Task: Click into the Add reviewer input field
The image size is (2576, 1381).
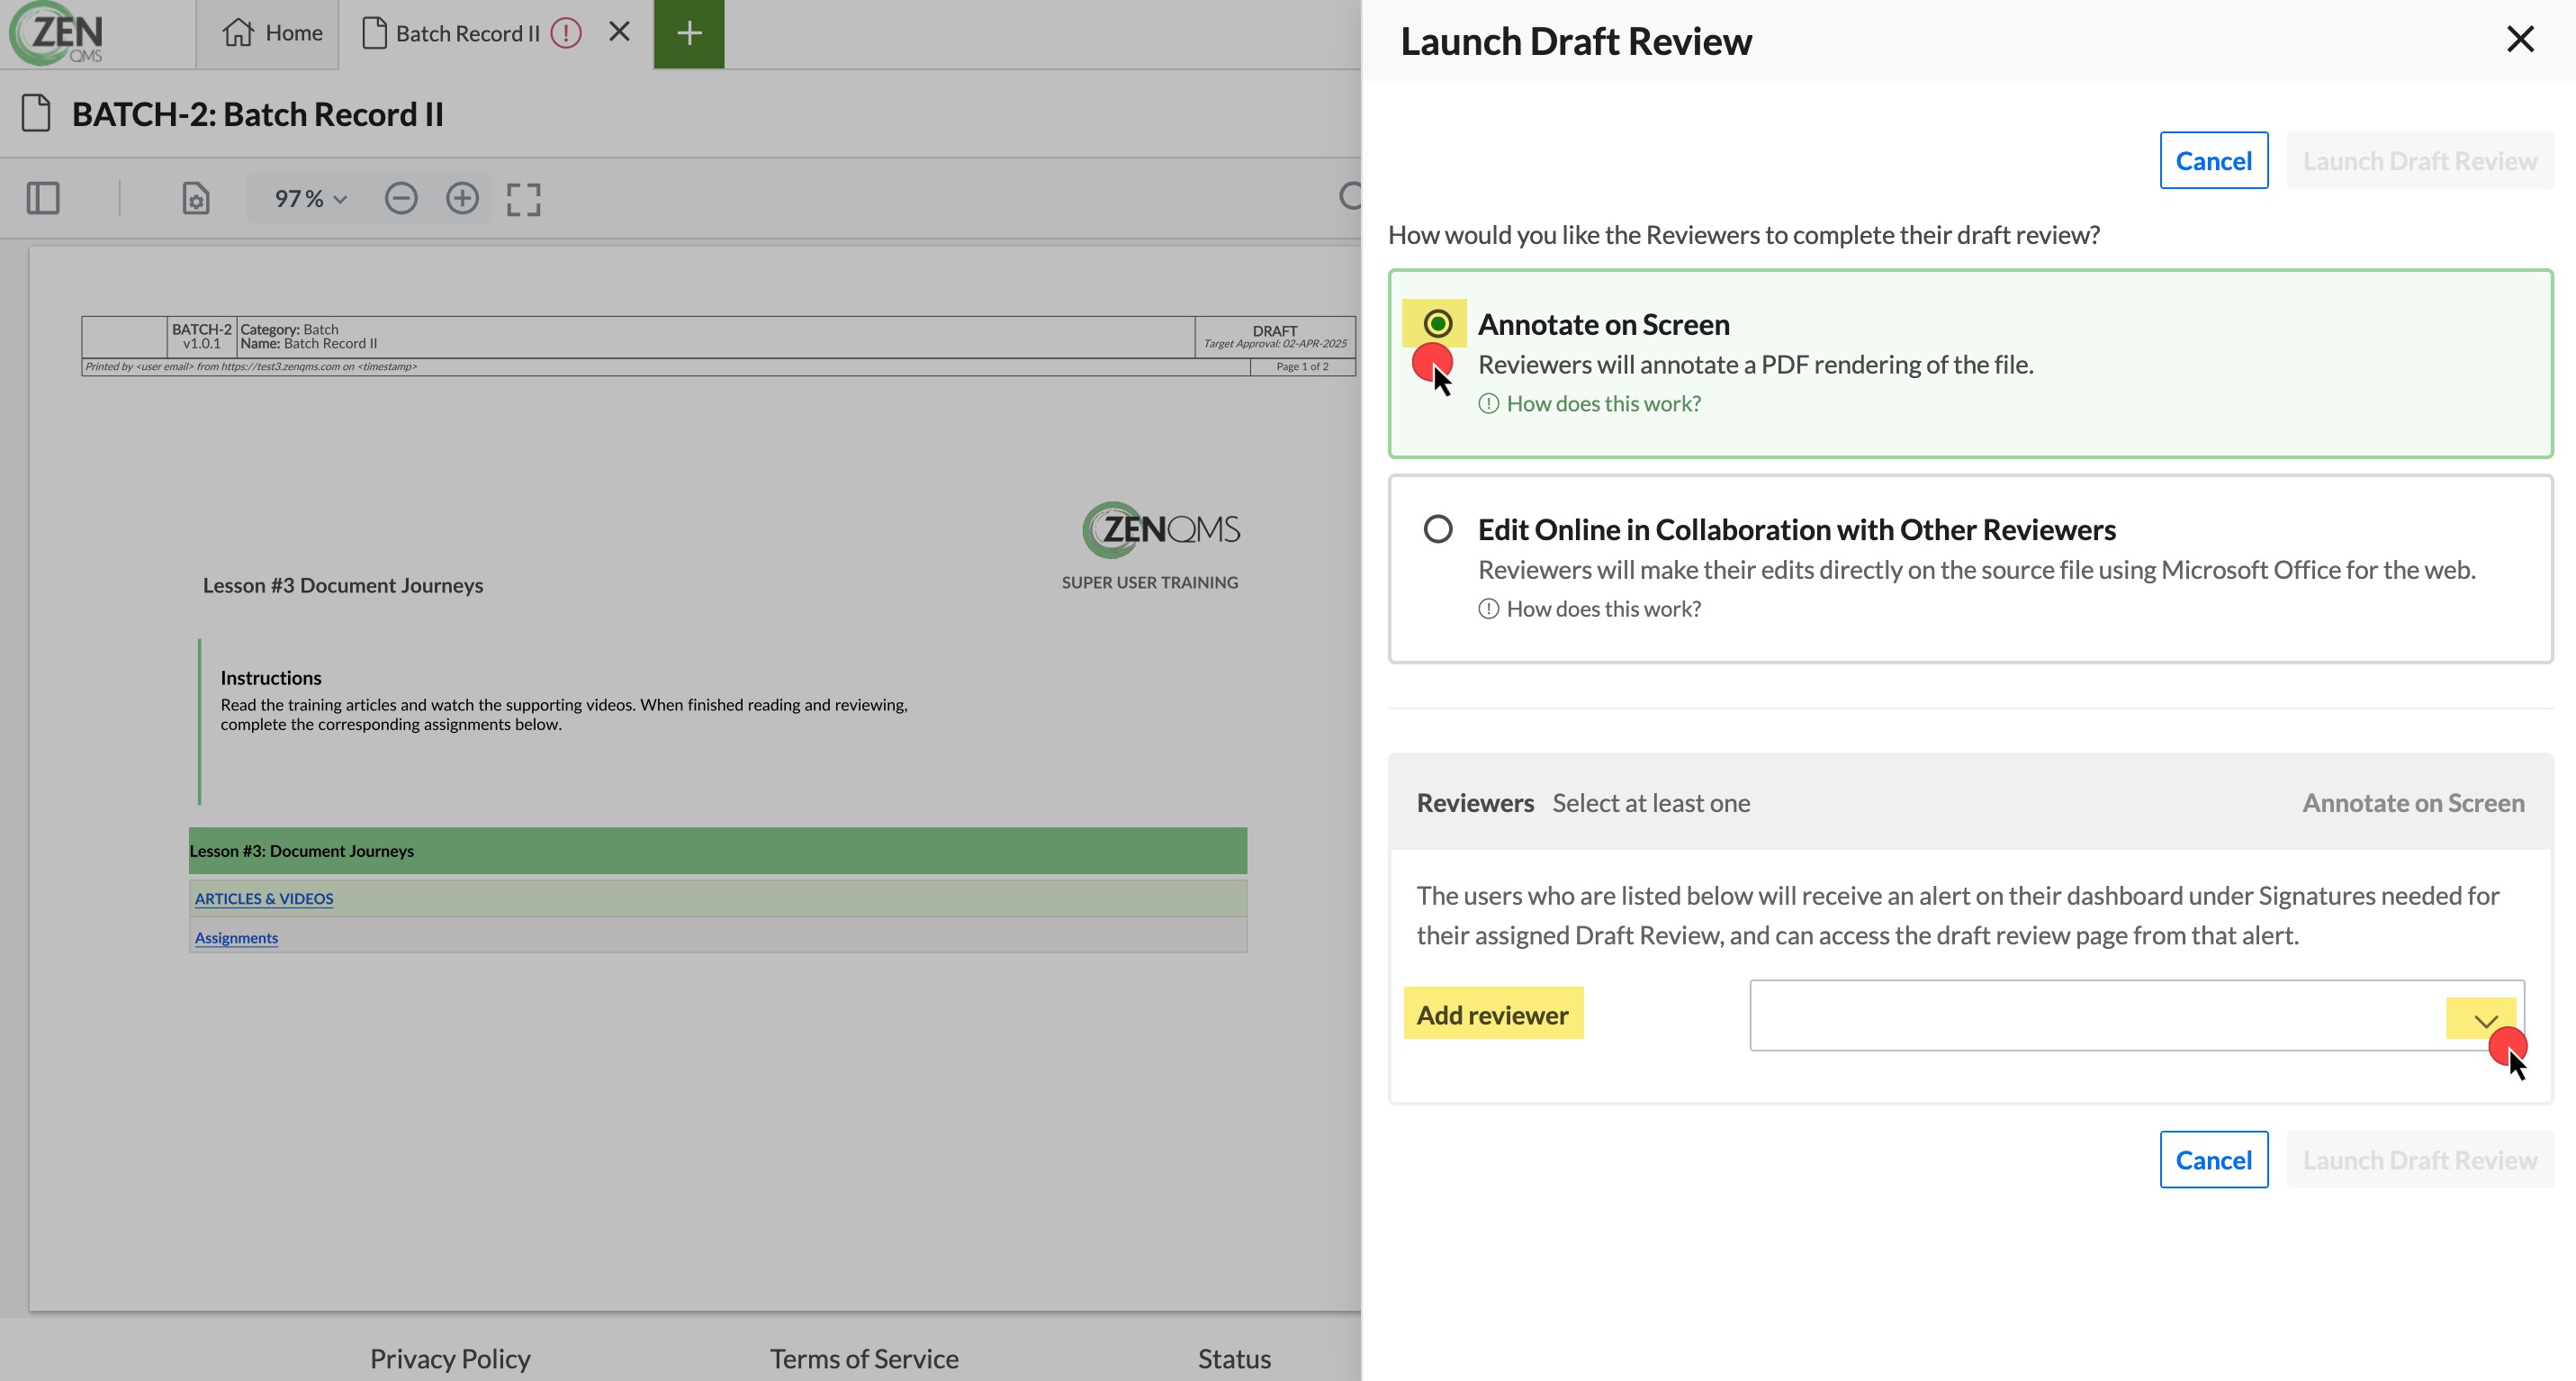Action: click(2137, 1015)
